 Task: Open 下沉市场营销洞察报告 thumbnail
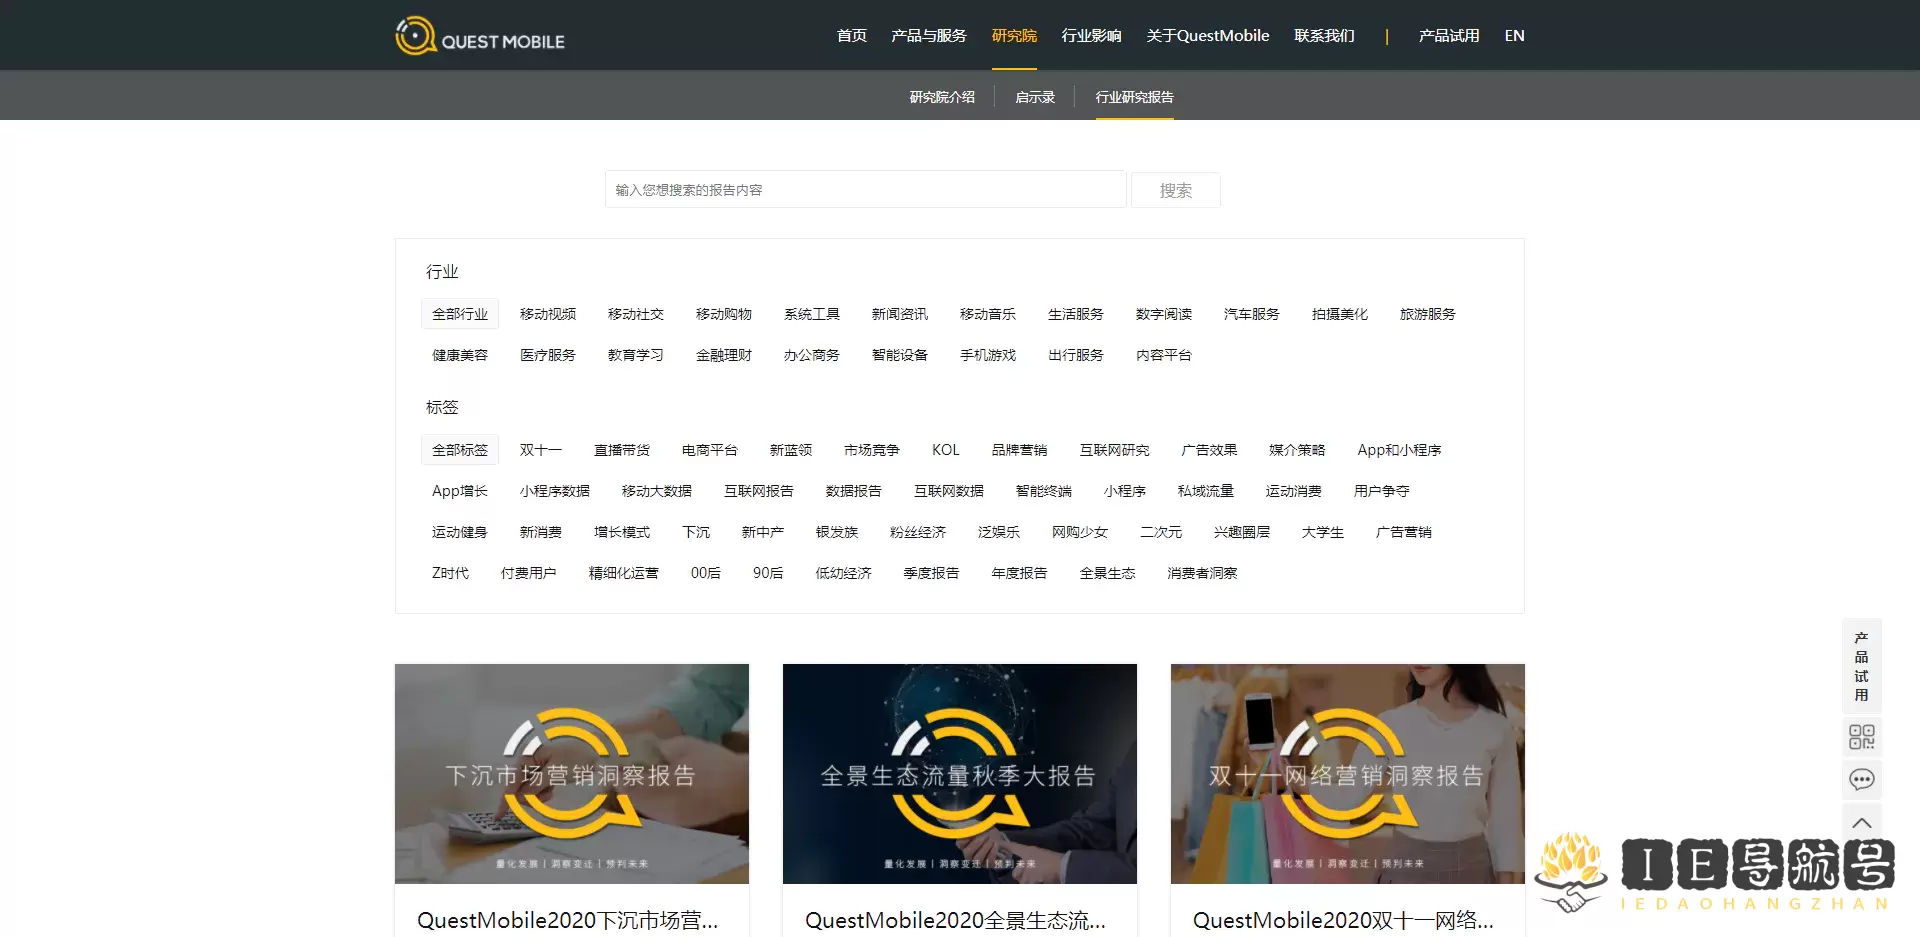(x=572, y=774)
